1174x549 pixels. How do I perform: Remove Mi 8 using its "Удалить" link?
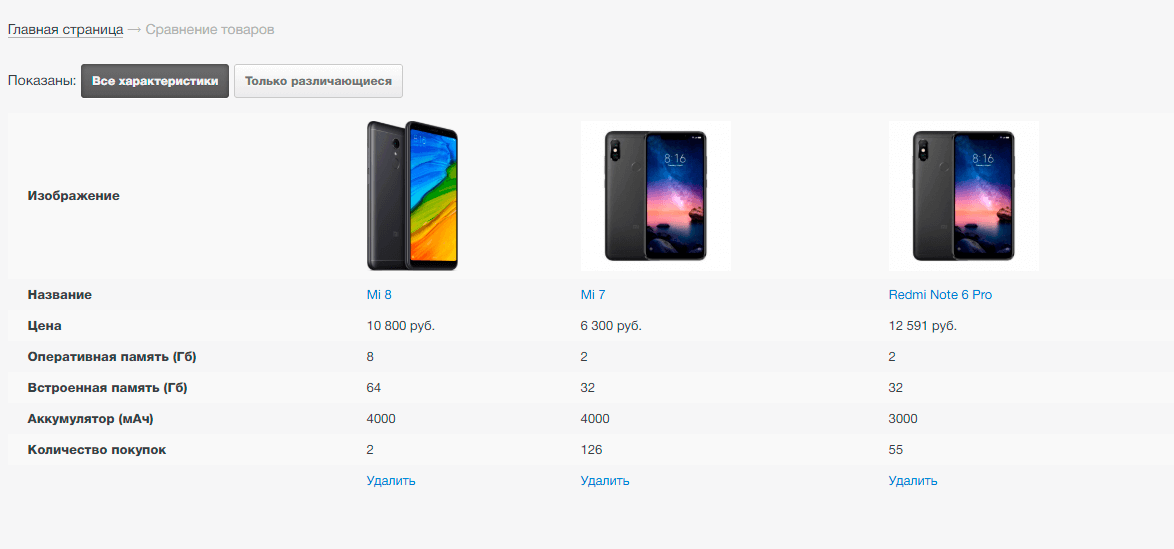391,481
